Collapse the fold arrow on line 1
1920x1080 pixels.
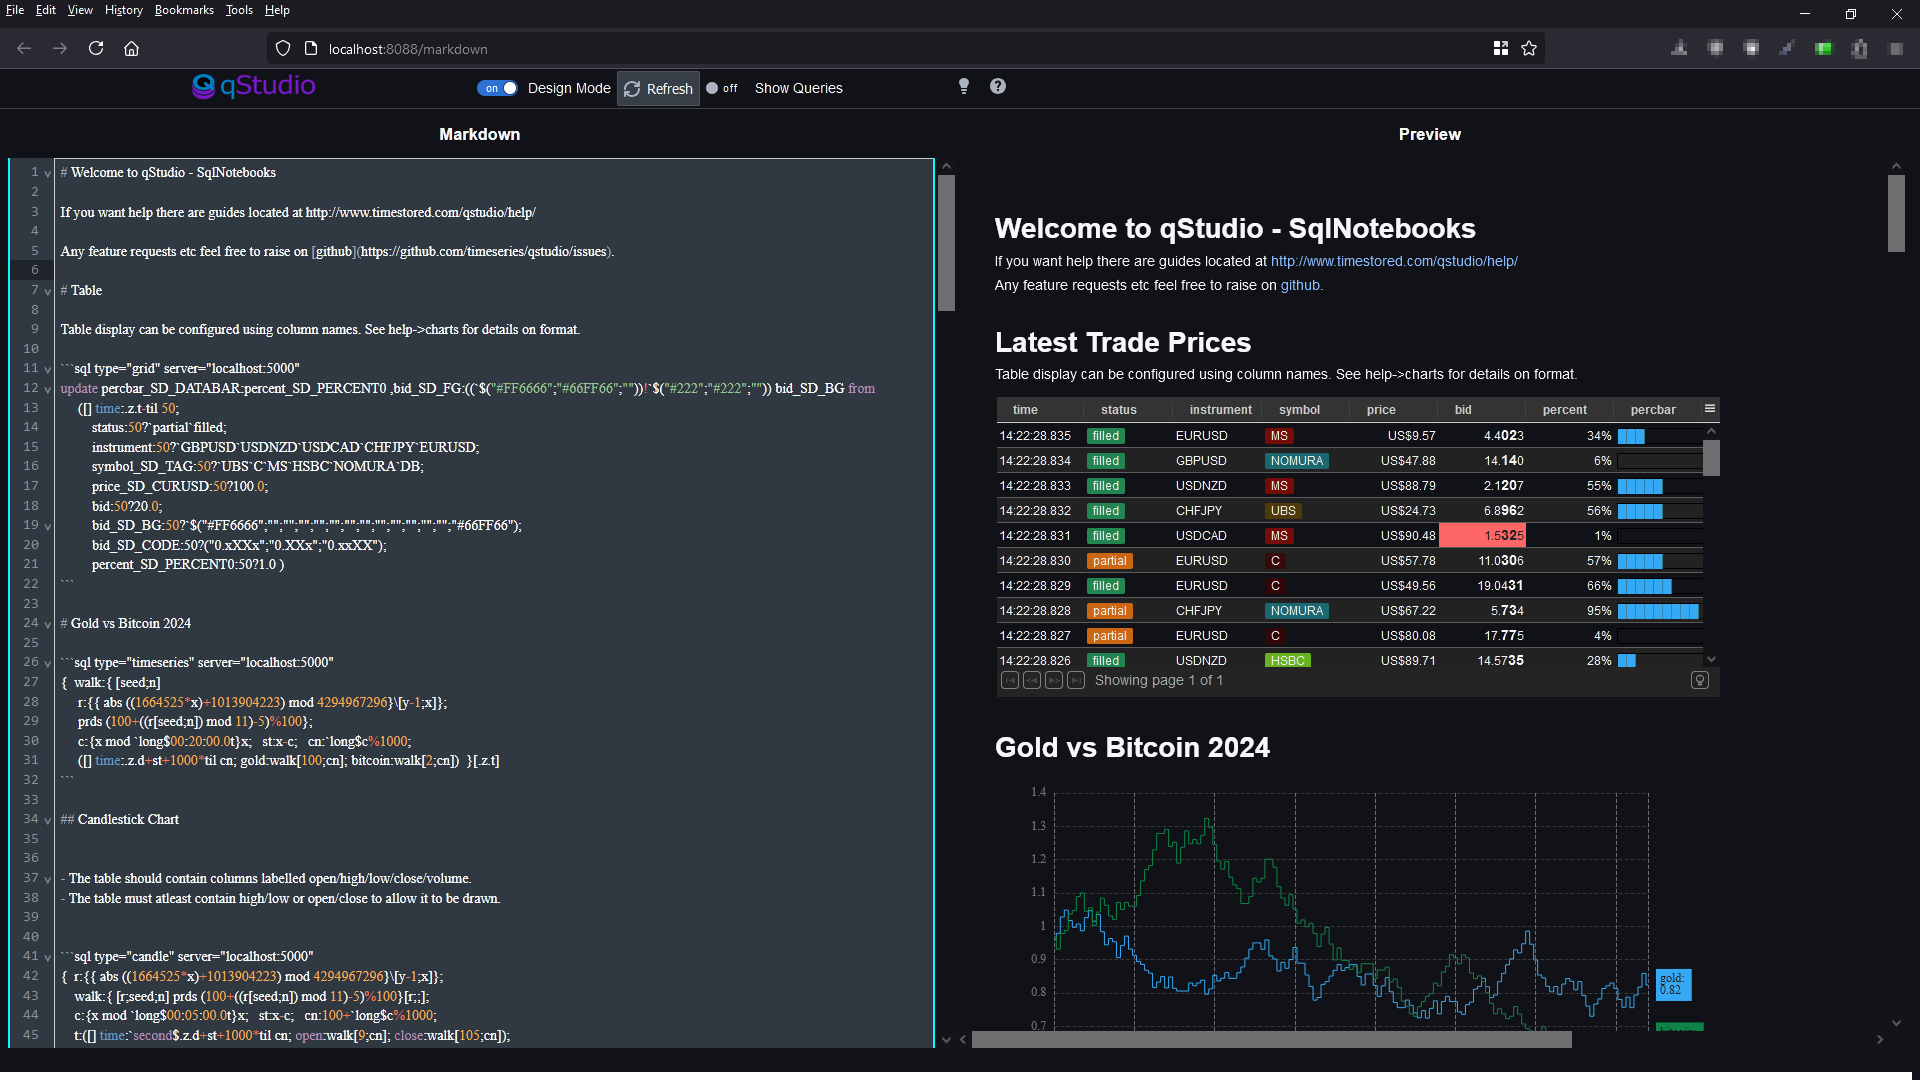coord(47,173)
